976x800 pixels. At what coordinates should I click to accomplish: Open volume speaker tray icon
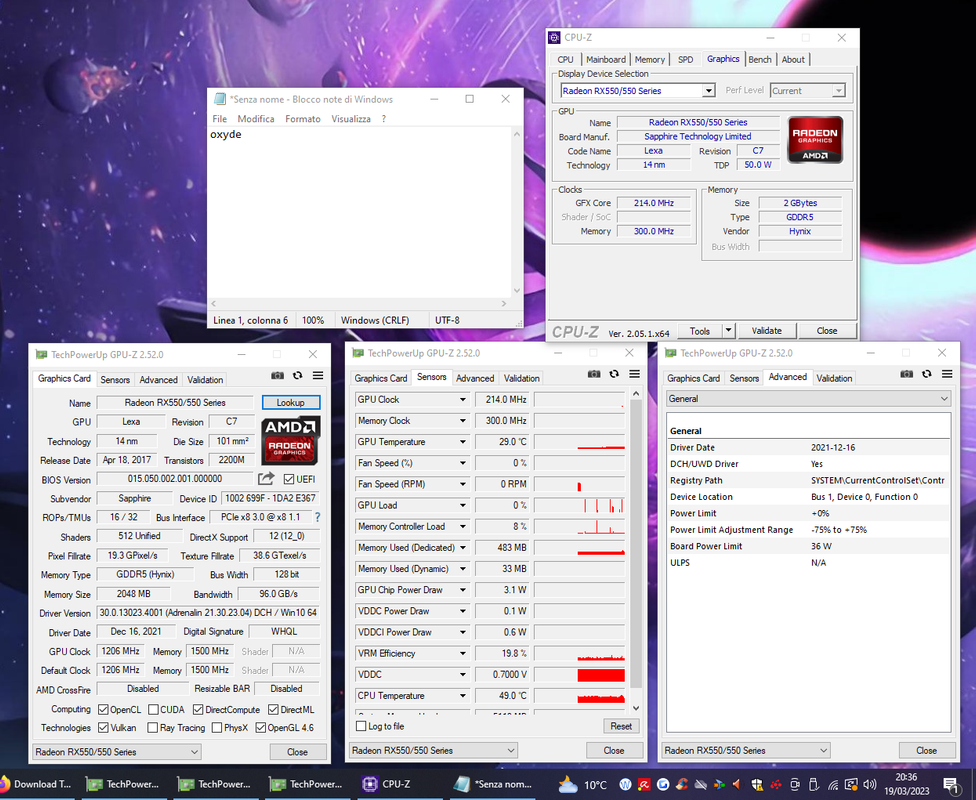870,784
